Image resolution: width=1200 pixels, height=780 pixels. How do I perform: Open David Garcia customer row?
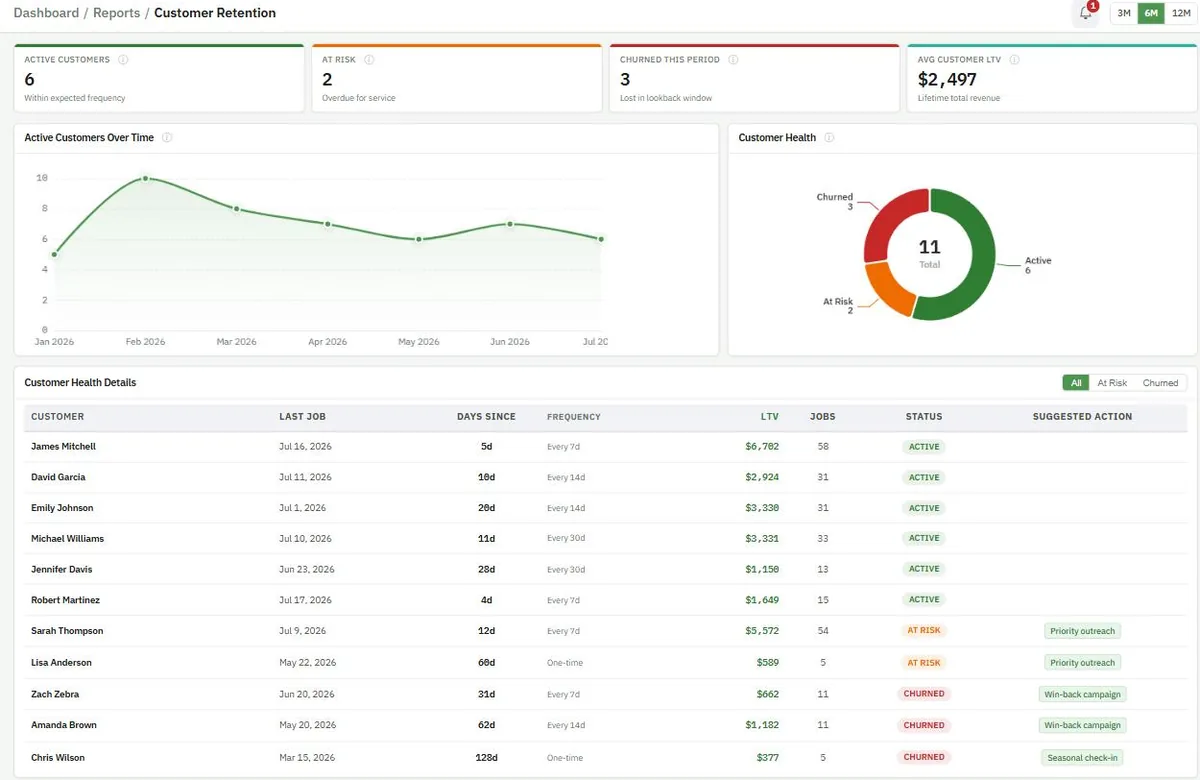(x=605, y=478)
